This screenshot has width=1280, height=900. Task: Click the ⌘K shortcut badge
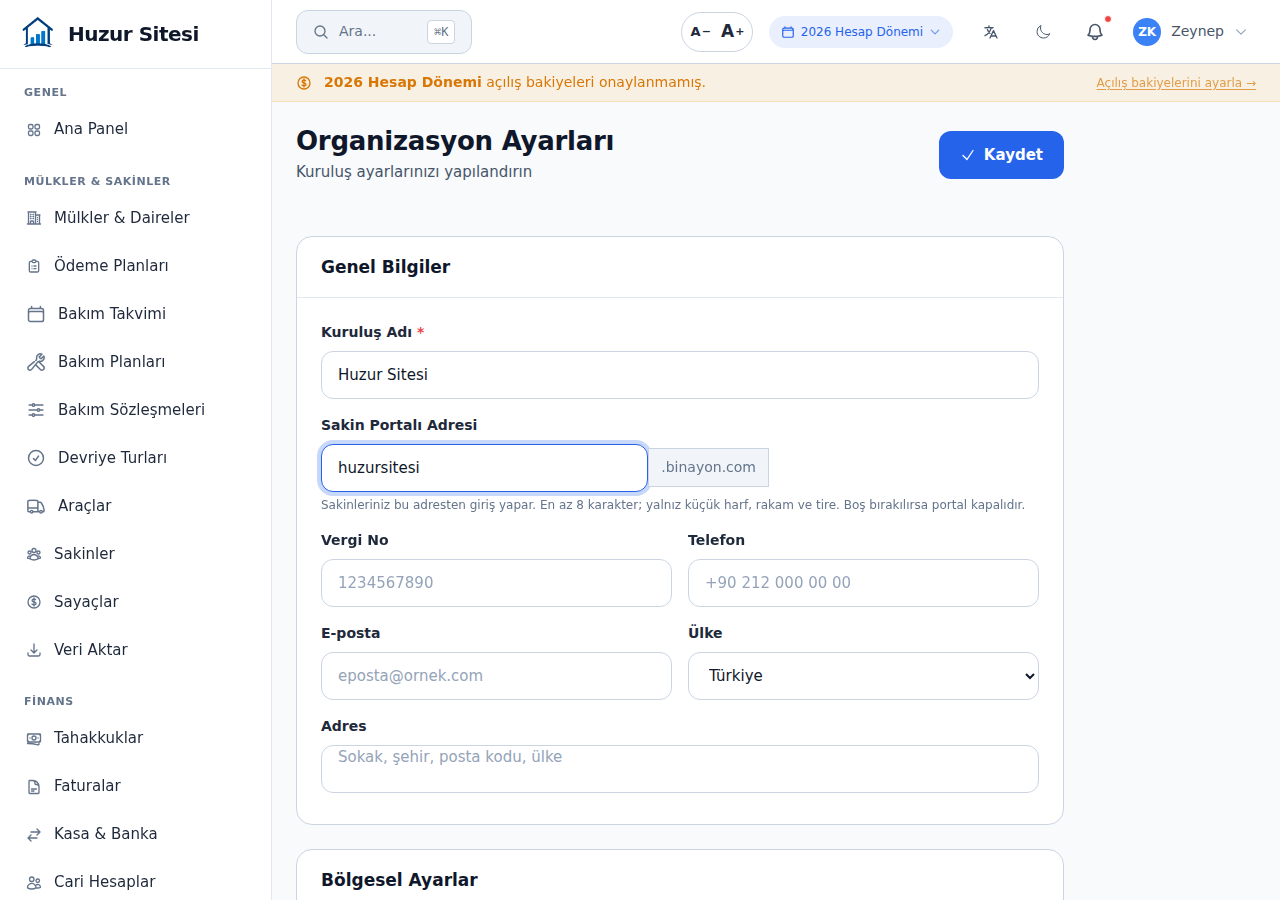pos(441,32)
